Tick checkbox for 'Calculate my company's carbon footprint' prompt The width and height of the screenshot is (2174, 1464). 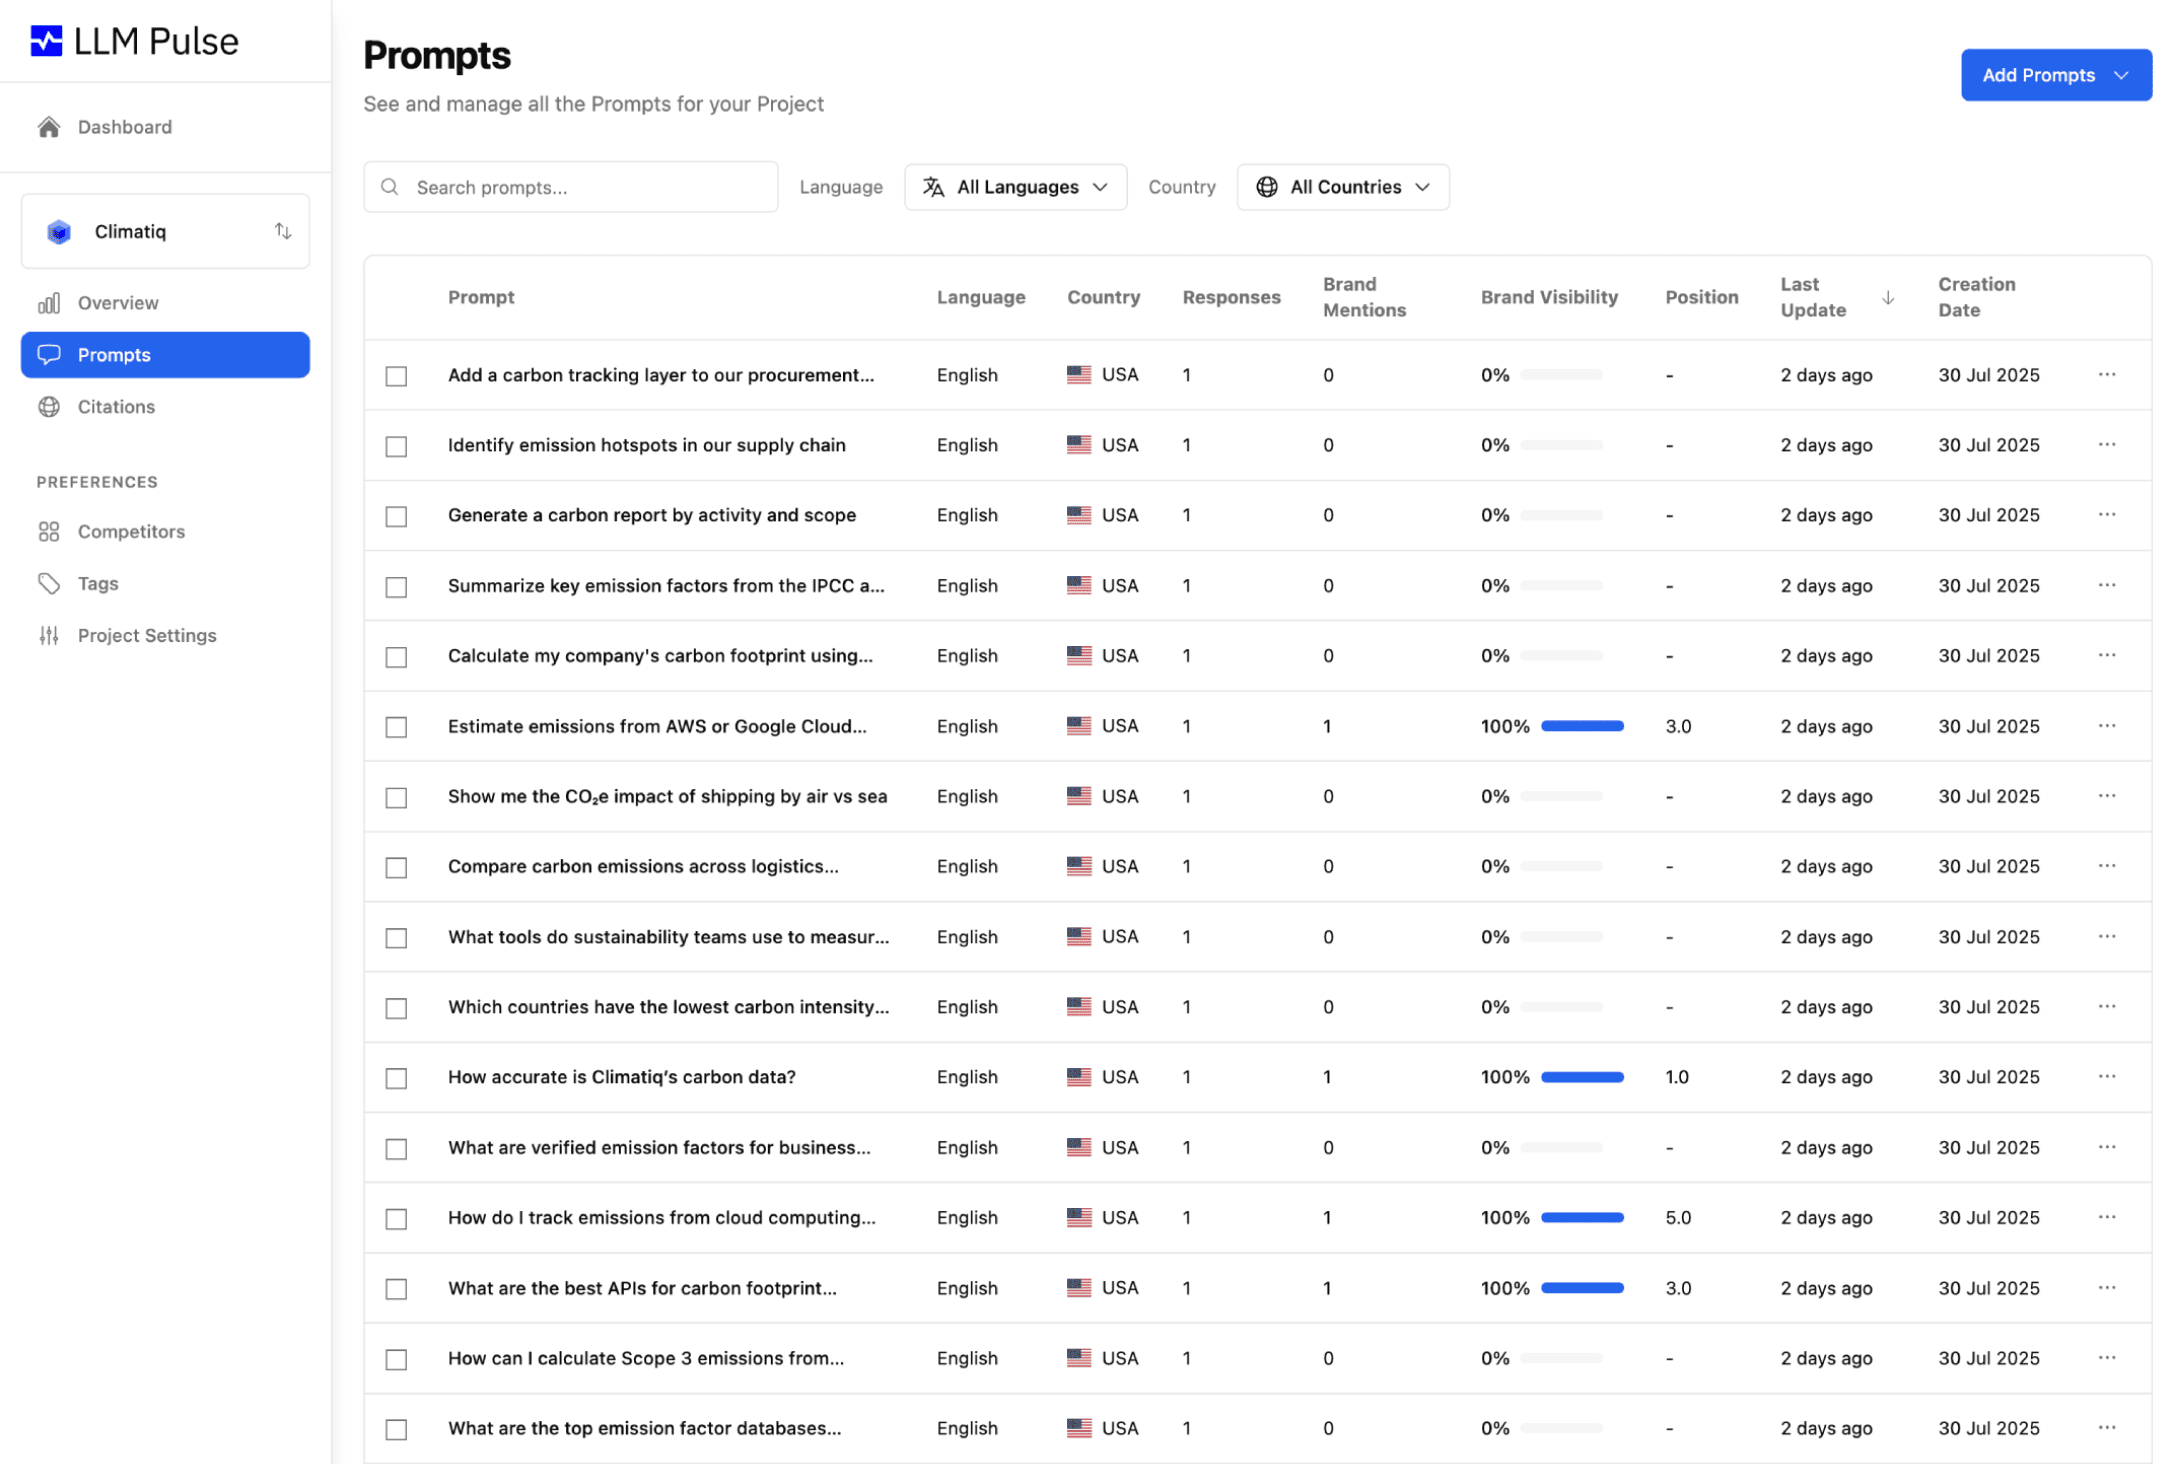click(397, 657)
